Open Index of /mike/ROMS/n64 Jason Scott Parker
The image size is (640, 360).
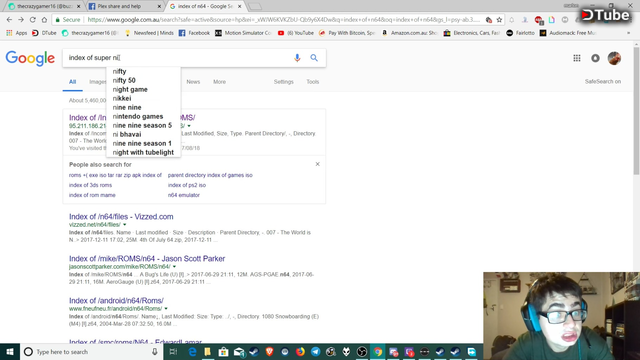click(147, 259)
